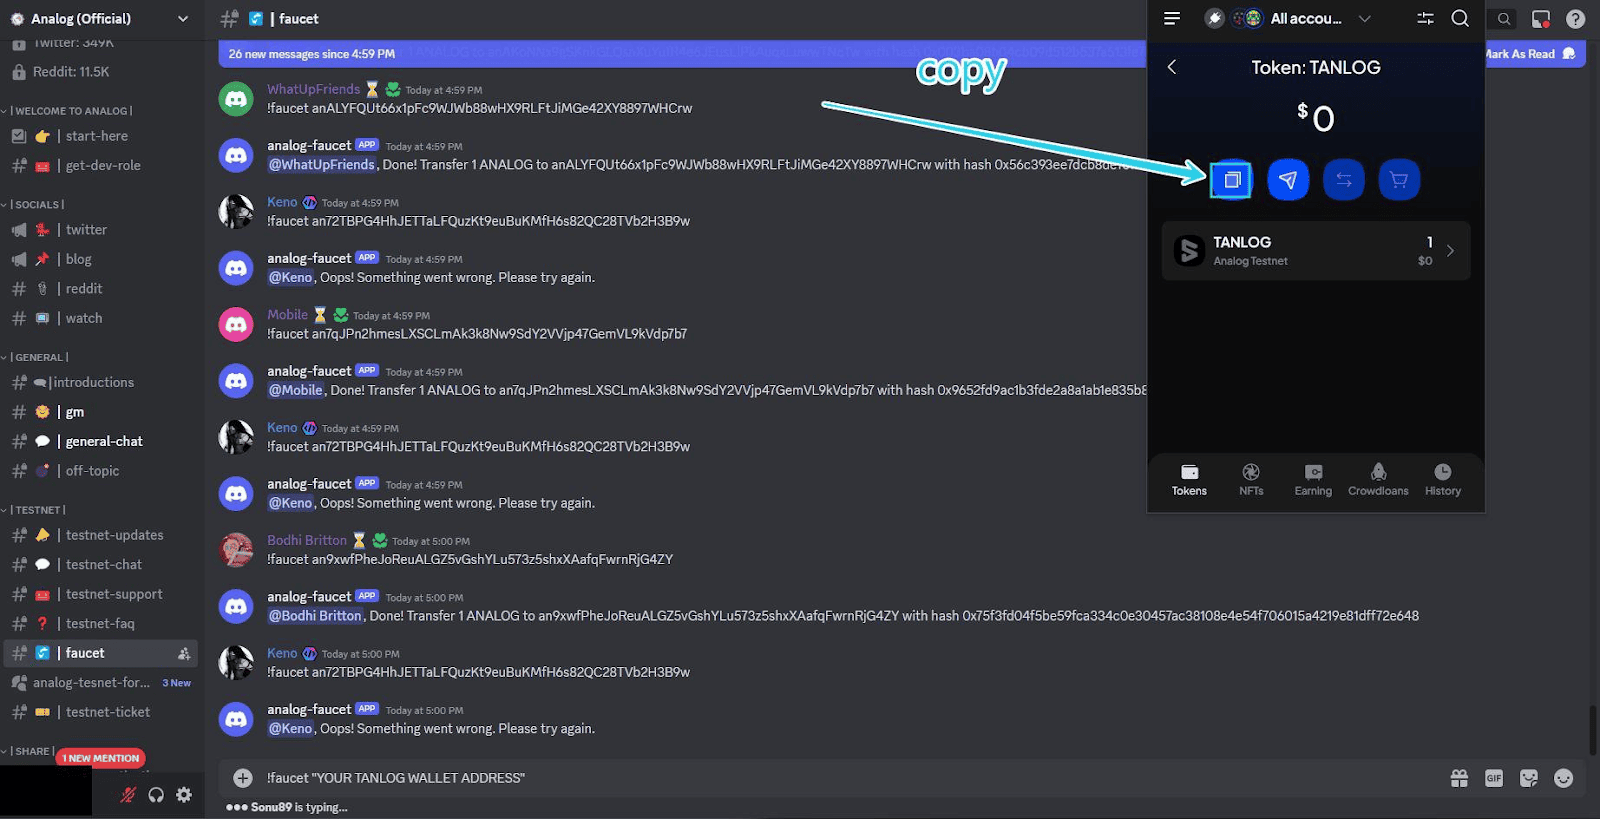Click the @WhatUpFriends mention
This screenshot has height=819, width=1600.
pyautogui.click(x=322, y=165)
